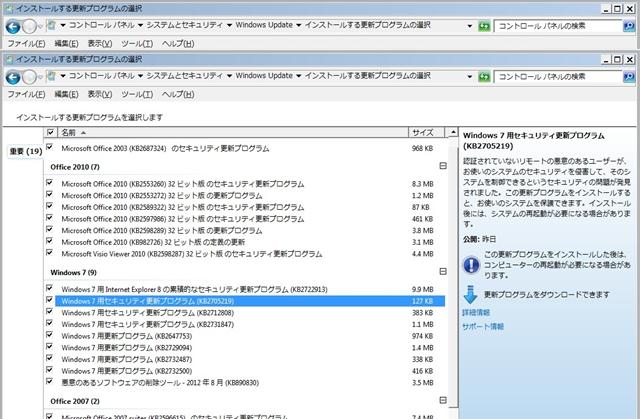Open 表示(V) menu in front window
Image resolution: width=640 pixels, height=419 pixels.
(x=100, y=94)
